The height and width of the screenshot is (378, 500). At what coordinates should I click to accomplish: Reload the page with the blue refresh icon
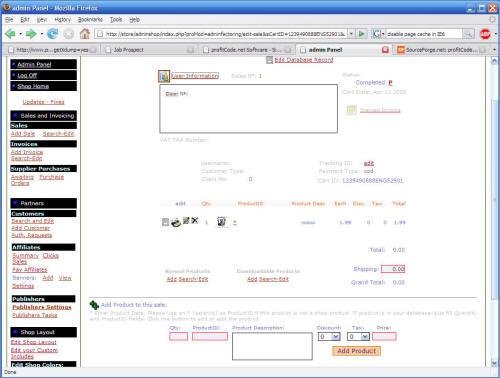(x=53, y=33)
